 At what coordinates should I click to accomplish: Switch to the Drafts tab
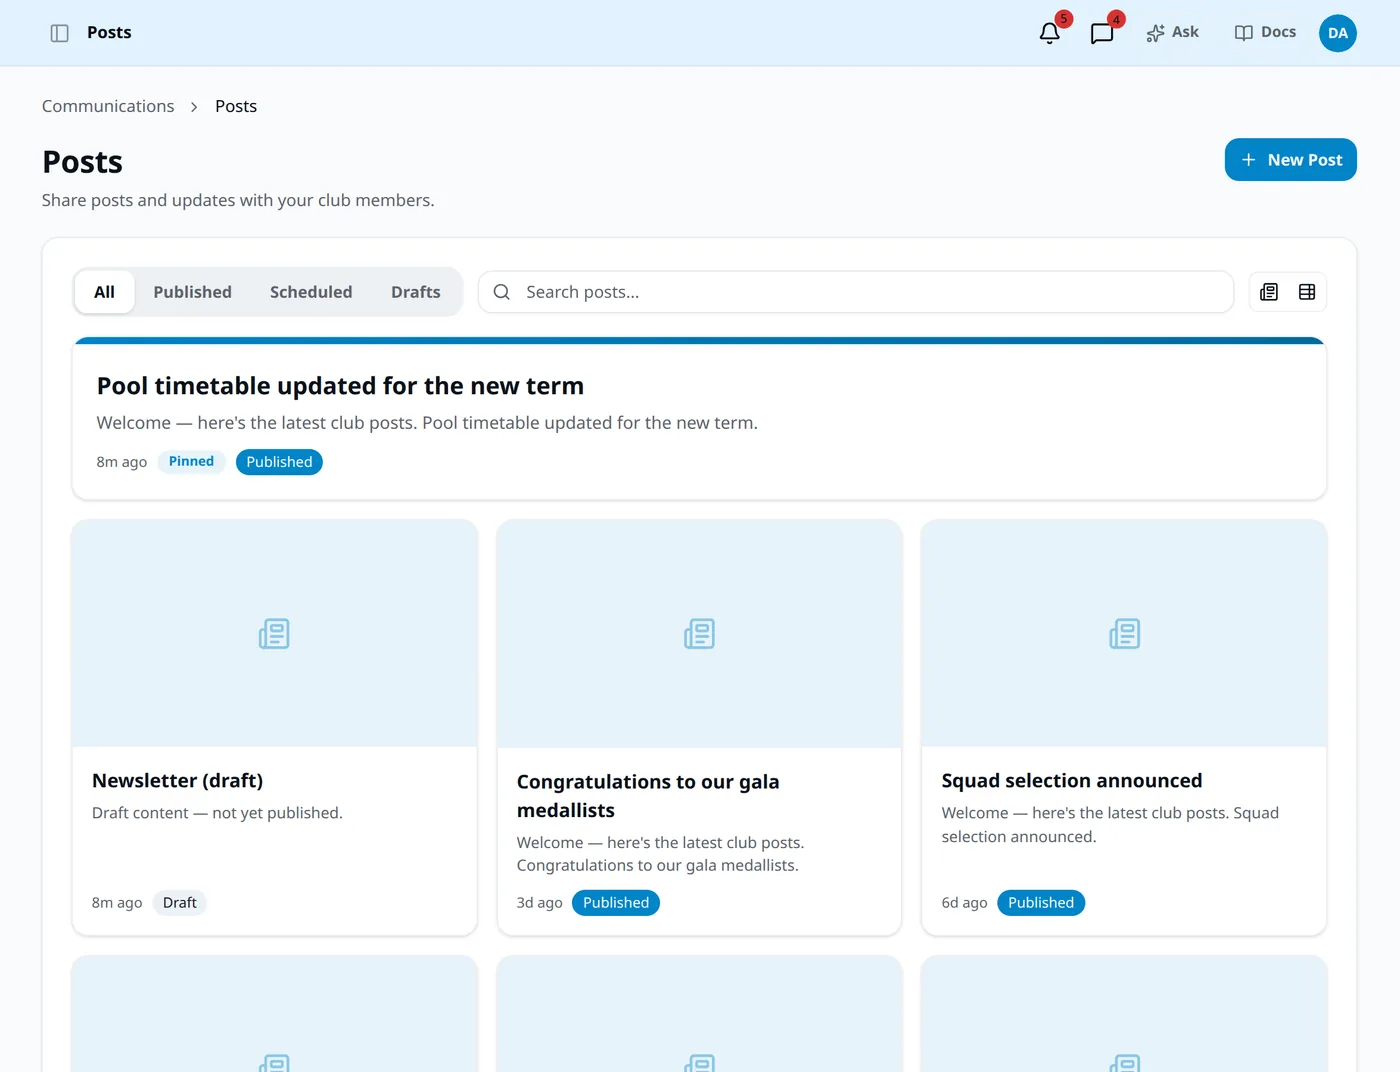coord(416,292)
